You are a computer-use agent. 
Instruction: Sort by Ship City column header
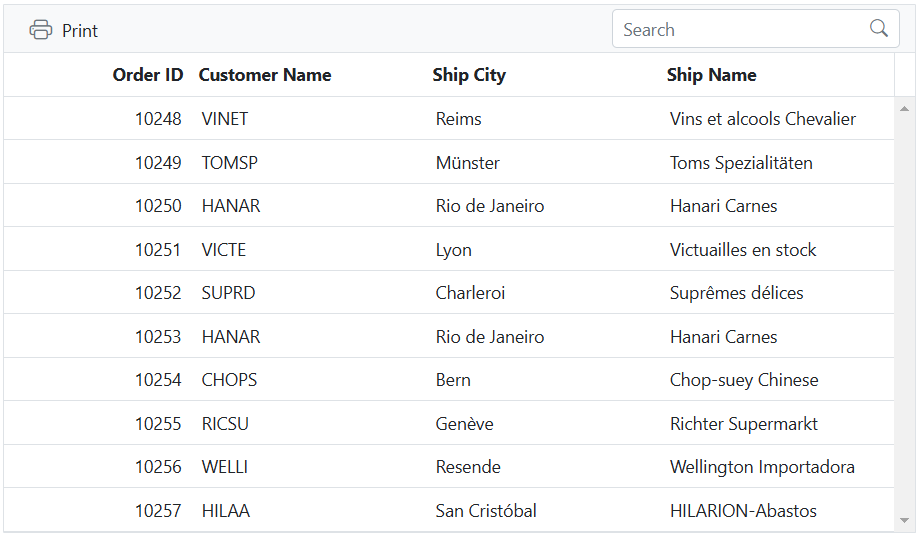coord(469,75)
